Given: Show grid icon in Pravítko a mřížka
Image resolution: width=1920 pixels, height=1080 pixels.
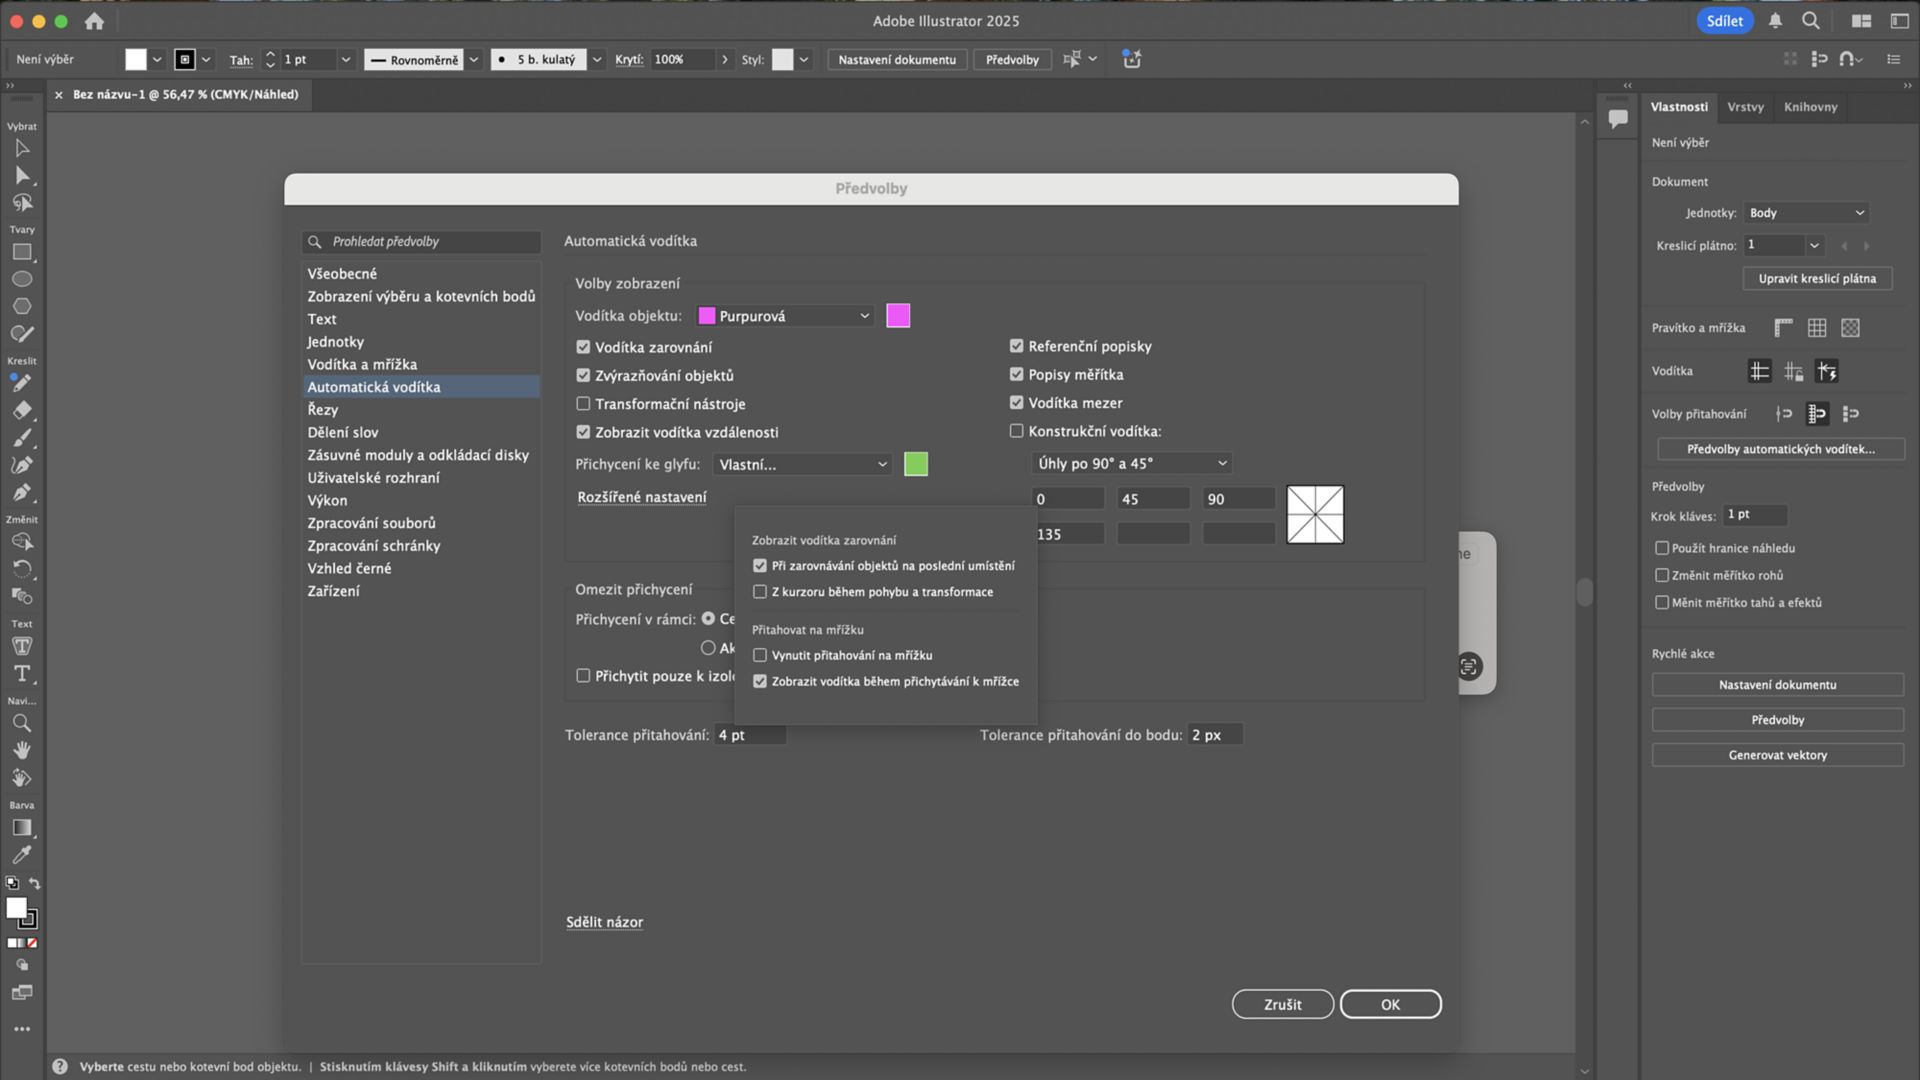Looking at the screenshot, I should [x=1817, y=328].
